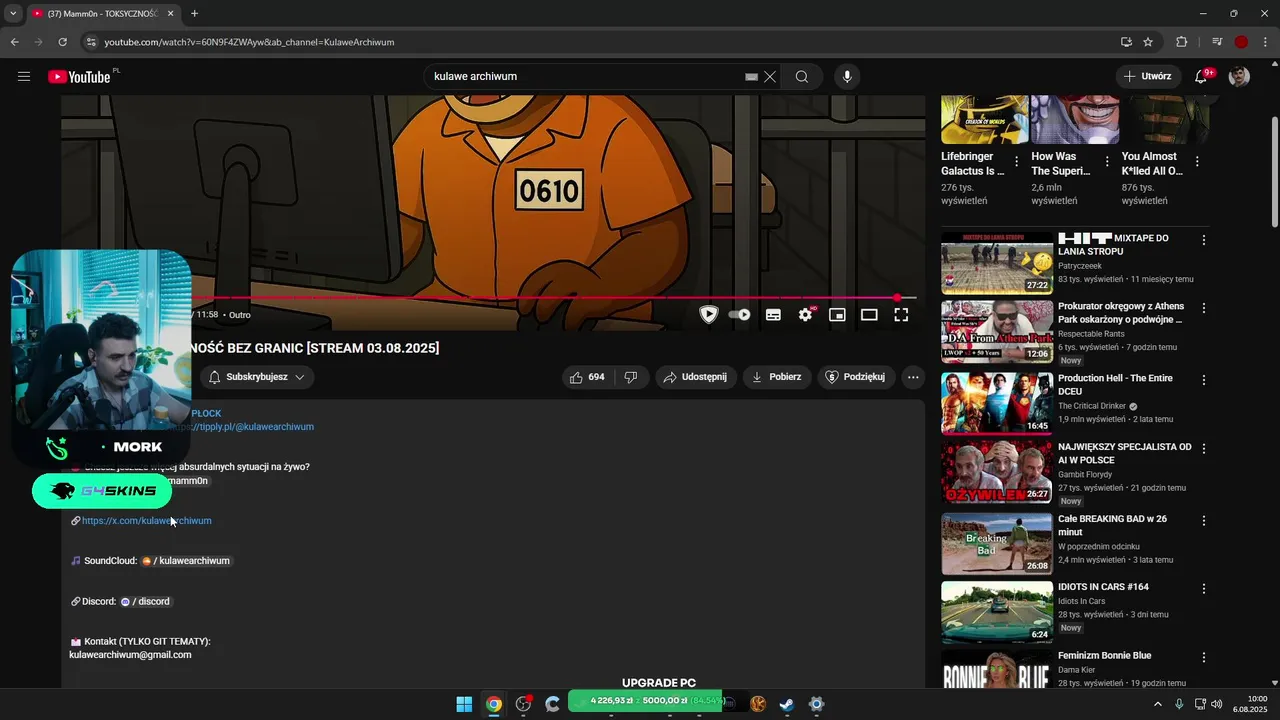Image resolution: width=1280 pixels, height=720 pixels.
Task: Expand the Outro chapter label
Action: click(240, 315)
